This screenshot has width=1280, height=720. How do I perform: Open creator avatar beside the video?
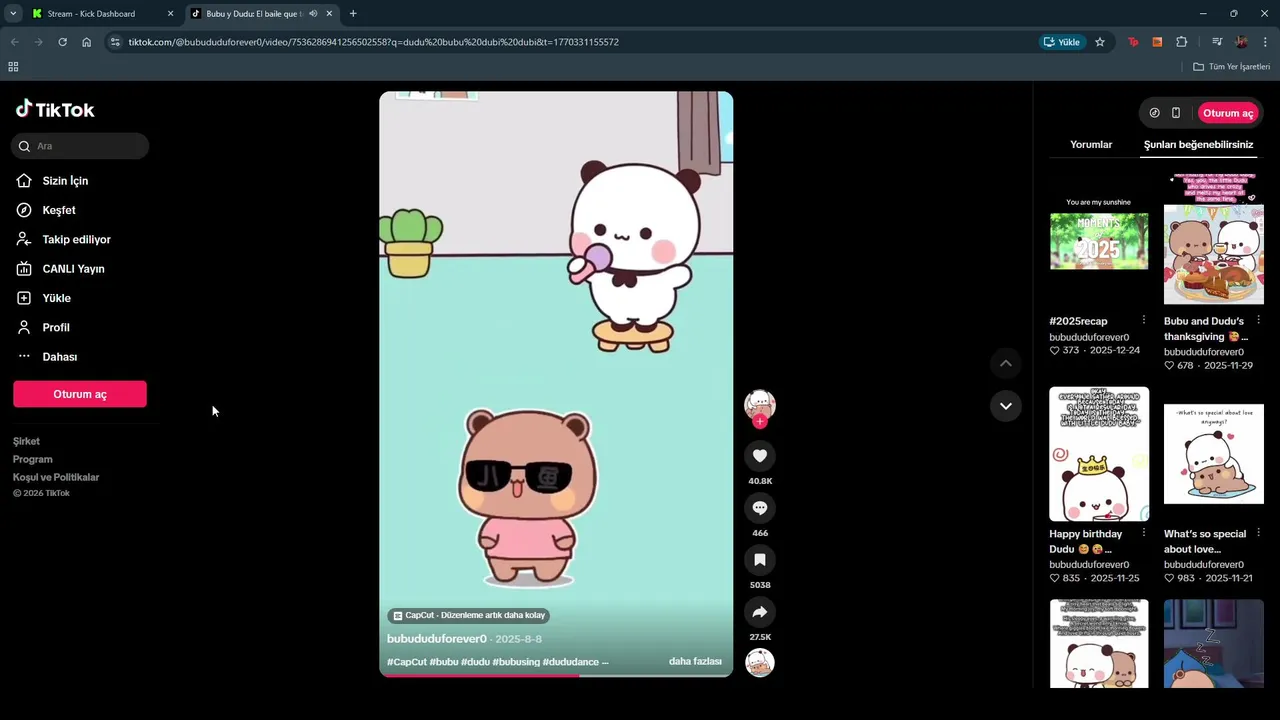pyautogui.click(x=760, y=404)
